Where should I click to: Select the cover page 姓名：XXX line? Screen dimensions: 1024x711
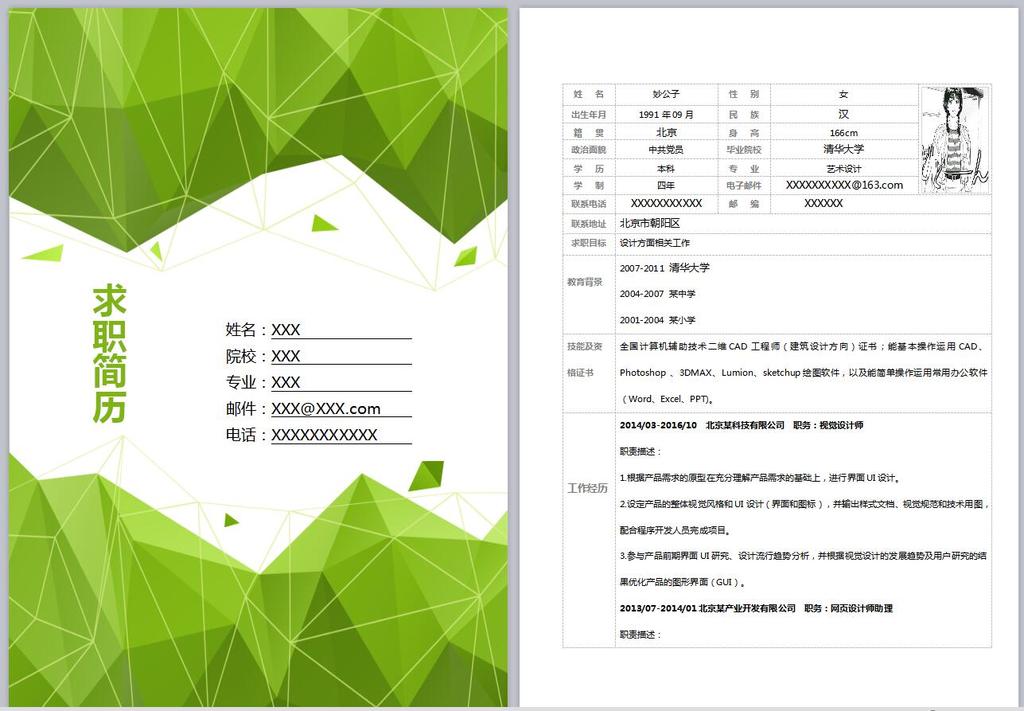pos(318,330)
